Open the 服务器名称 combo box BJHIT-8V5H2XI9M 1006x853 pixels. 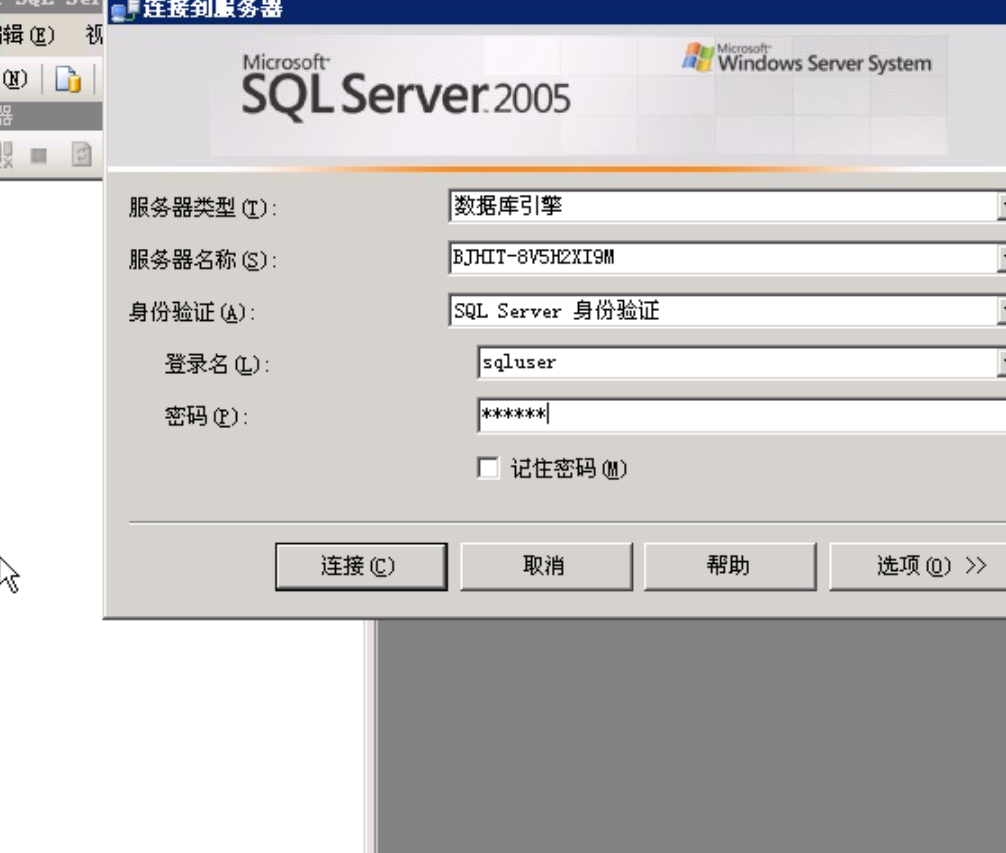(x=727, y=258)
